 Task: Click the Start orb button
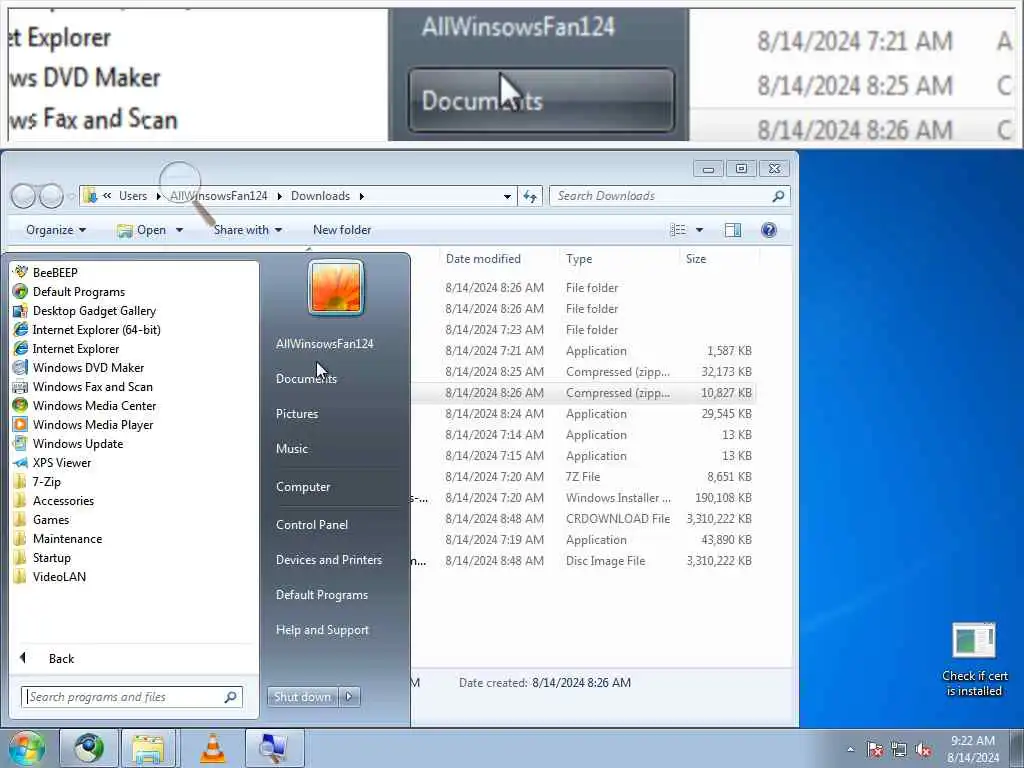click(27, 748)
